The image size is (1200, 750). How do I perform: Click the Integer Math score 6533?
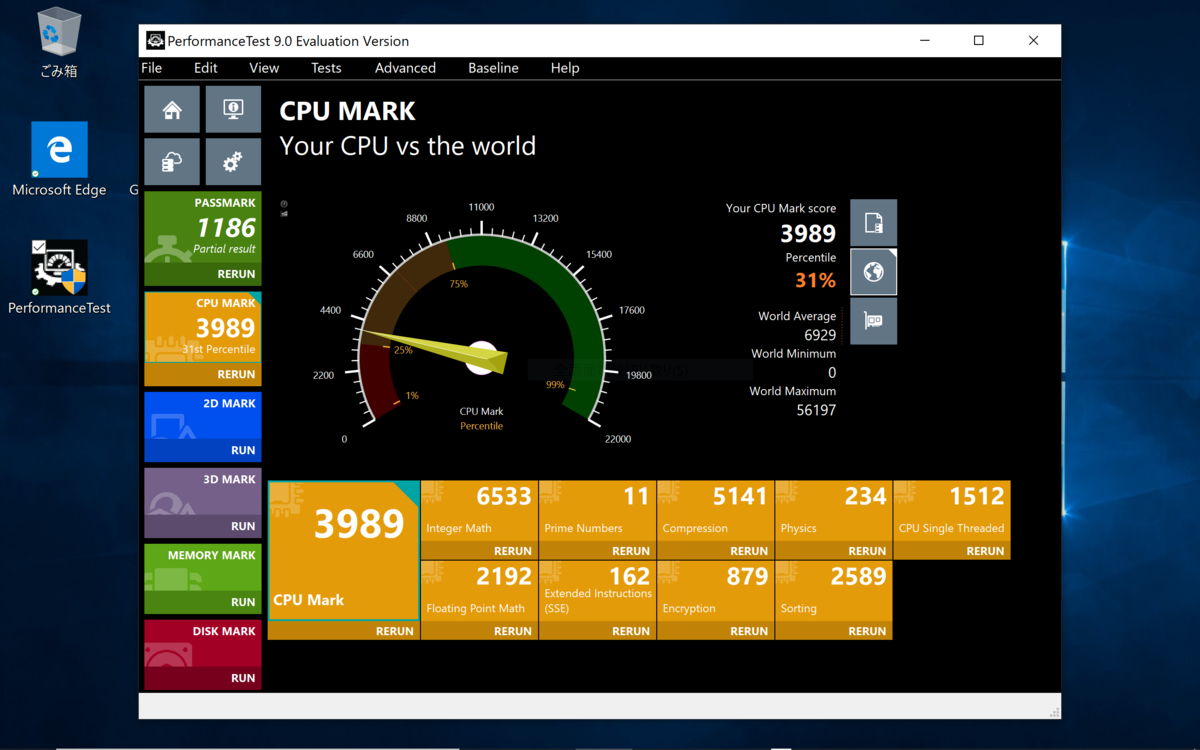504,497
